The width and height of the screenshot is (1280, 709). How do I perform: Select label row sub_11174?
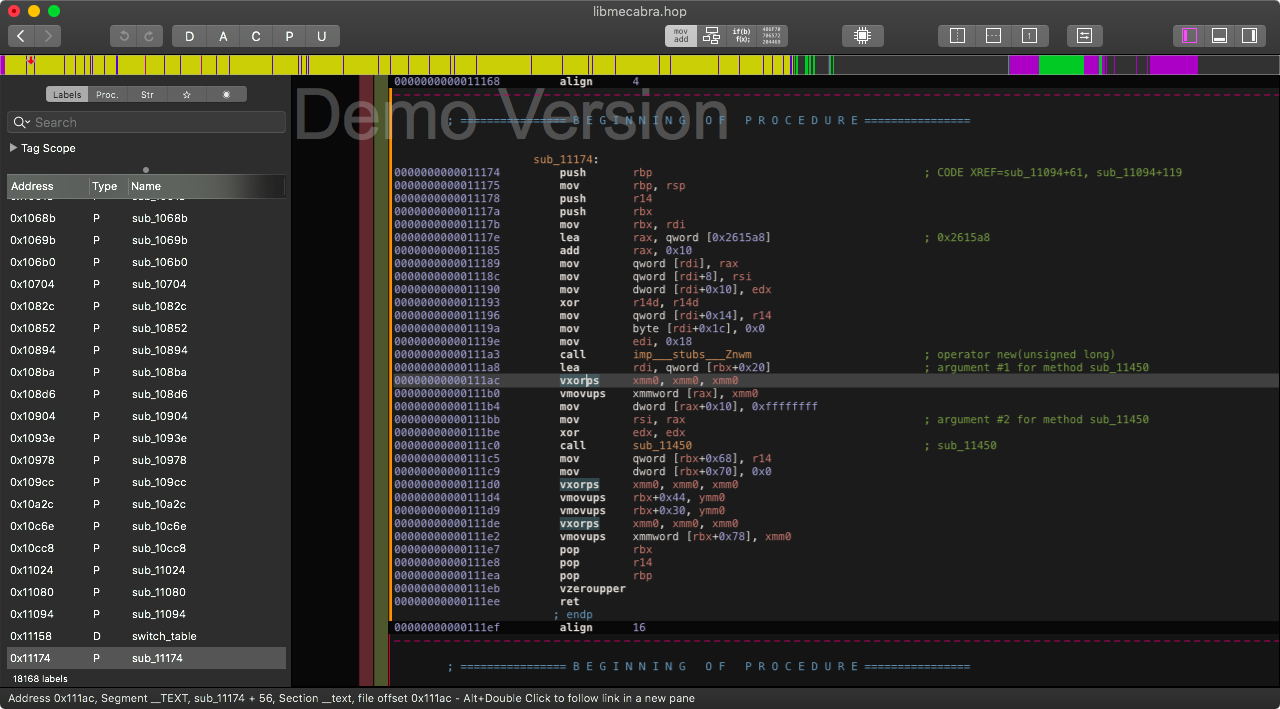pos(146,658)
